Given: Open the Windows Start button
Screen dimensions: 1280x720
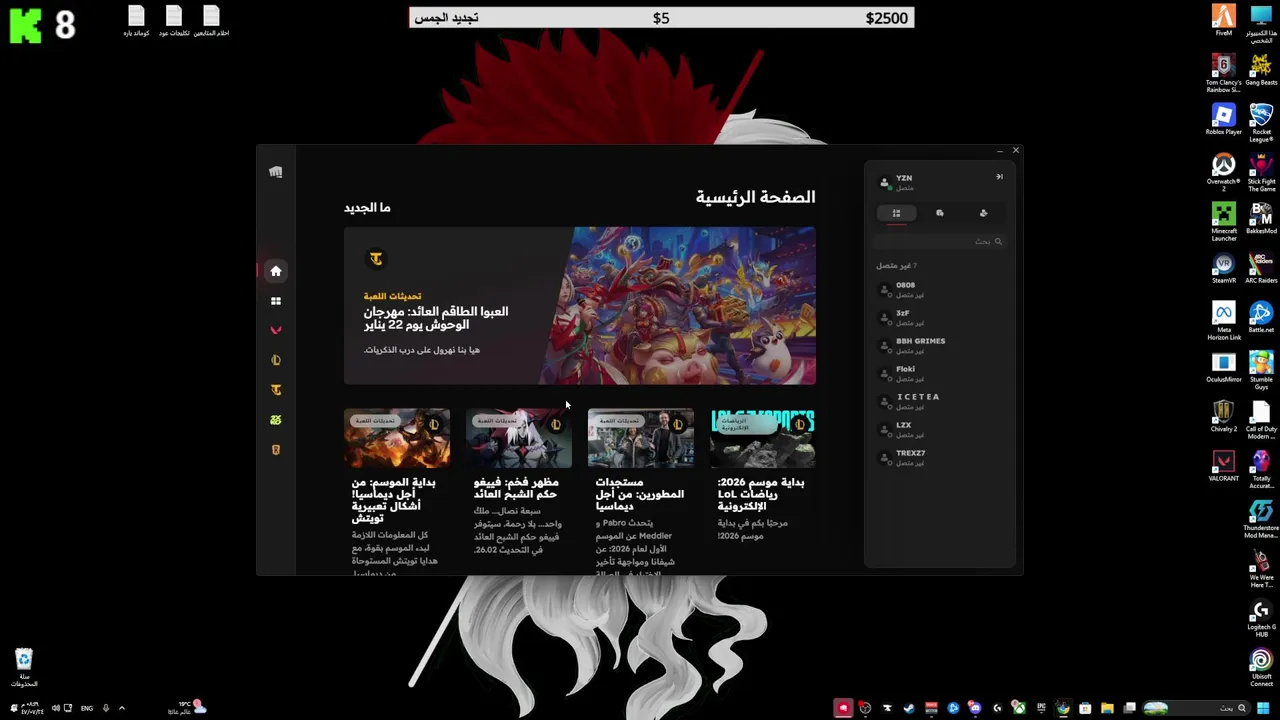Looking at the screenshot, I should point(1262,708).
